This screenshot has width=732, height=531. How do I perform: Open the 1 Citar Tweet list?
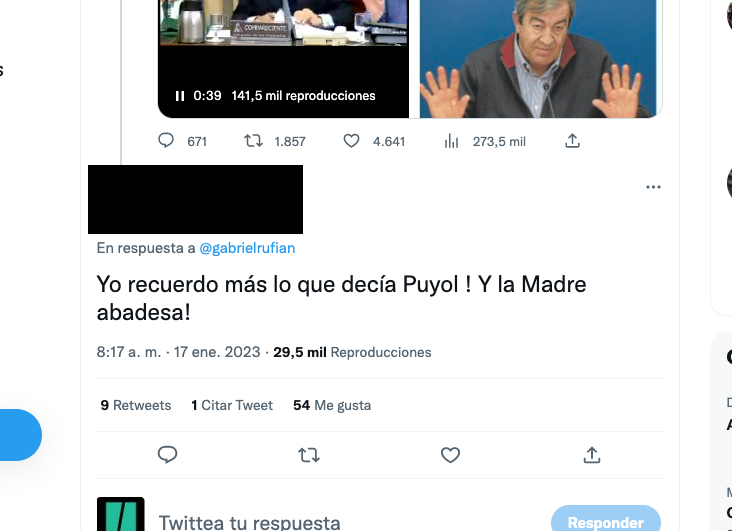(x=232, y=405)
